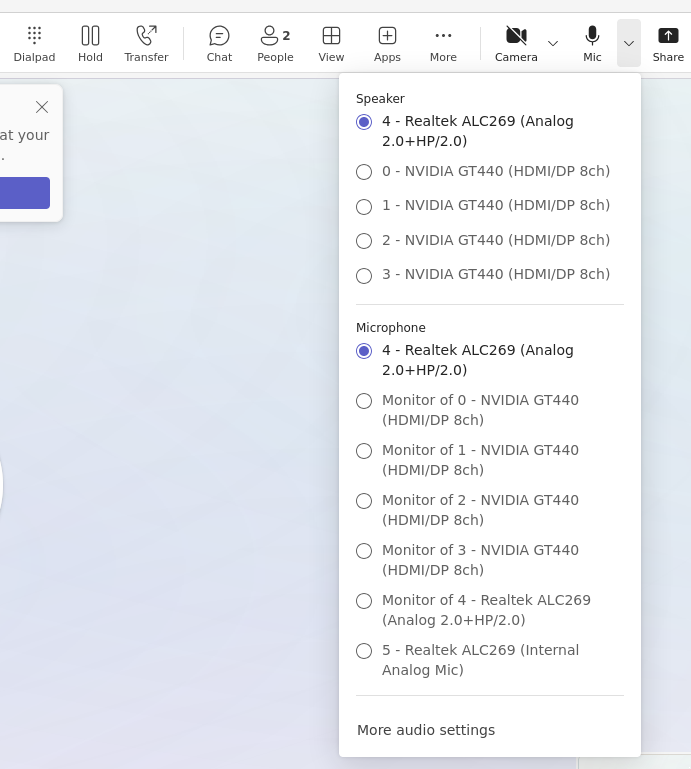This screenshot has width=691, height=769.
Task: Open More audio settings
Action: point(426,730)
